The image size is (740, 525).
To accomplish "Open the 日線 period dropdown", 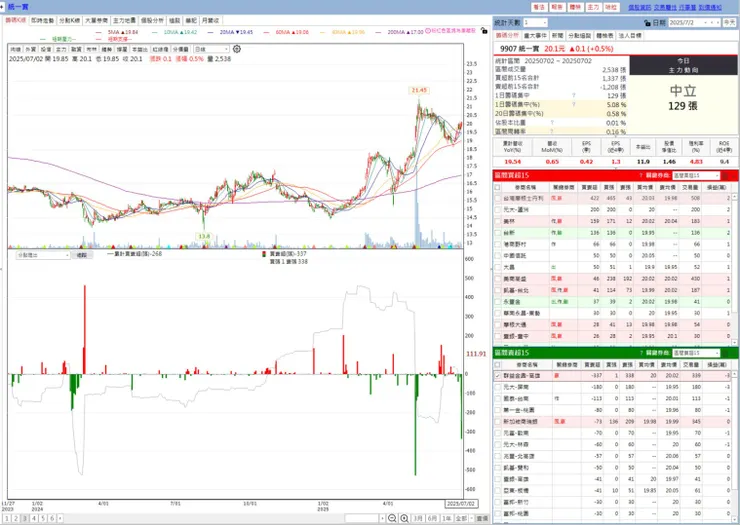I will (x=211, y=49).
